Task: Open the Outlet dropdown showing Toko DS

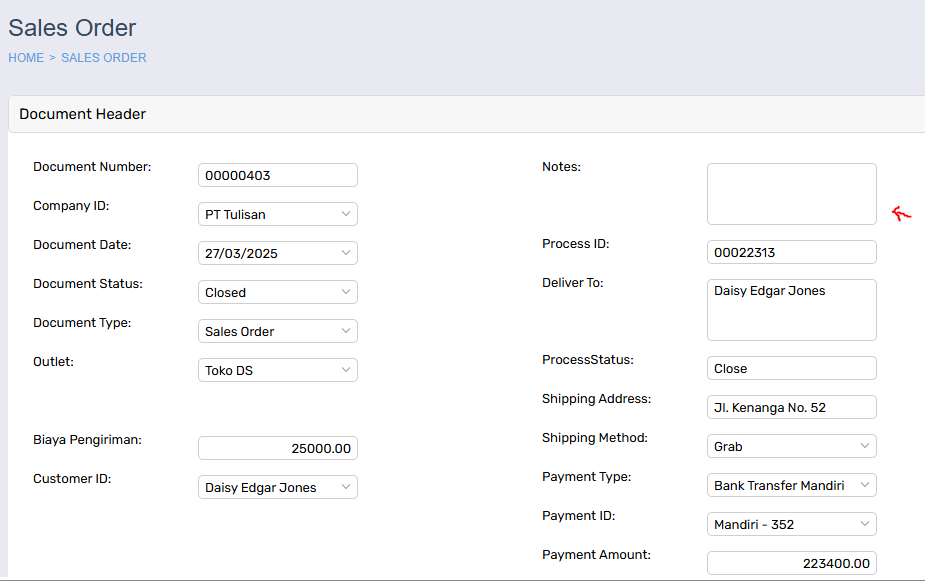Action: click(277, 370)
